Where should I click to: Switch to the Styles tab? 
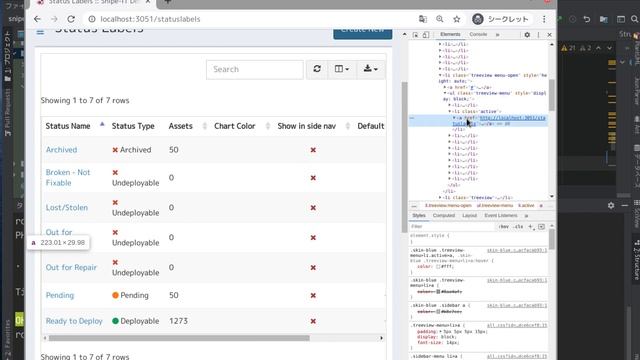point(419,216)
